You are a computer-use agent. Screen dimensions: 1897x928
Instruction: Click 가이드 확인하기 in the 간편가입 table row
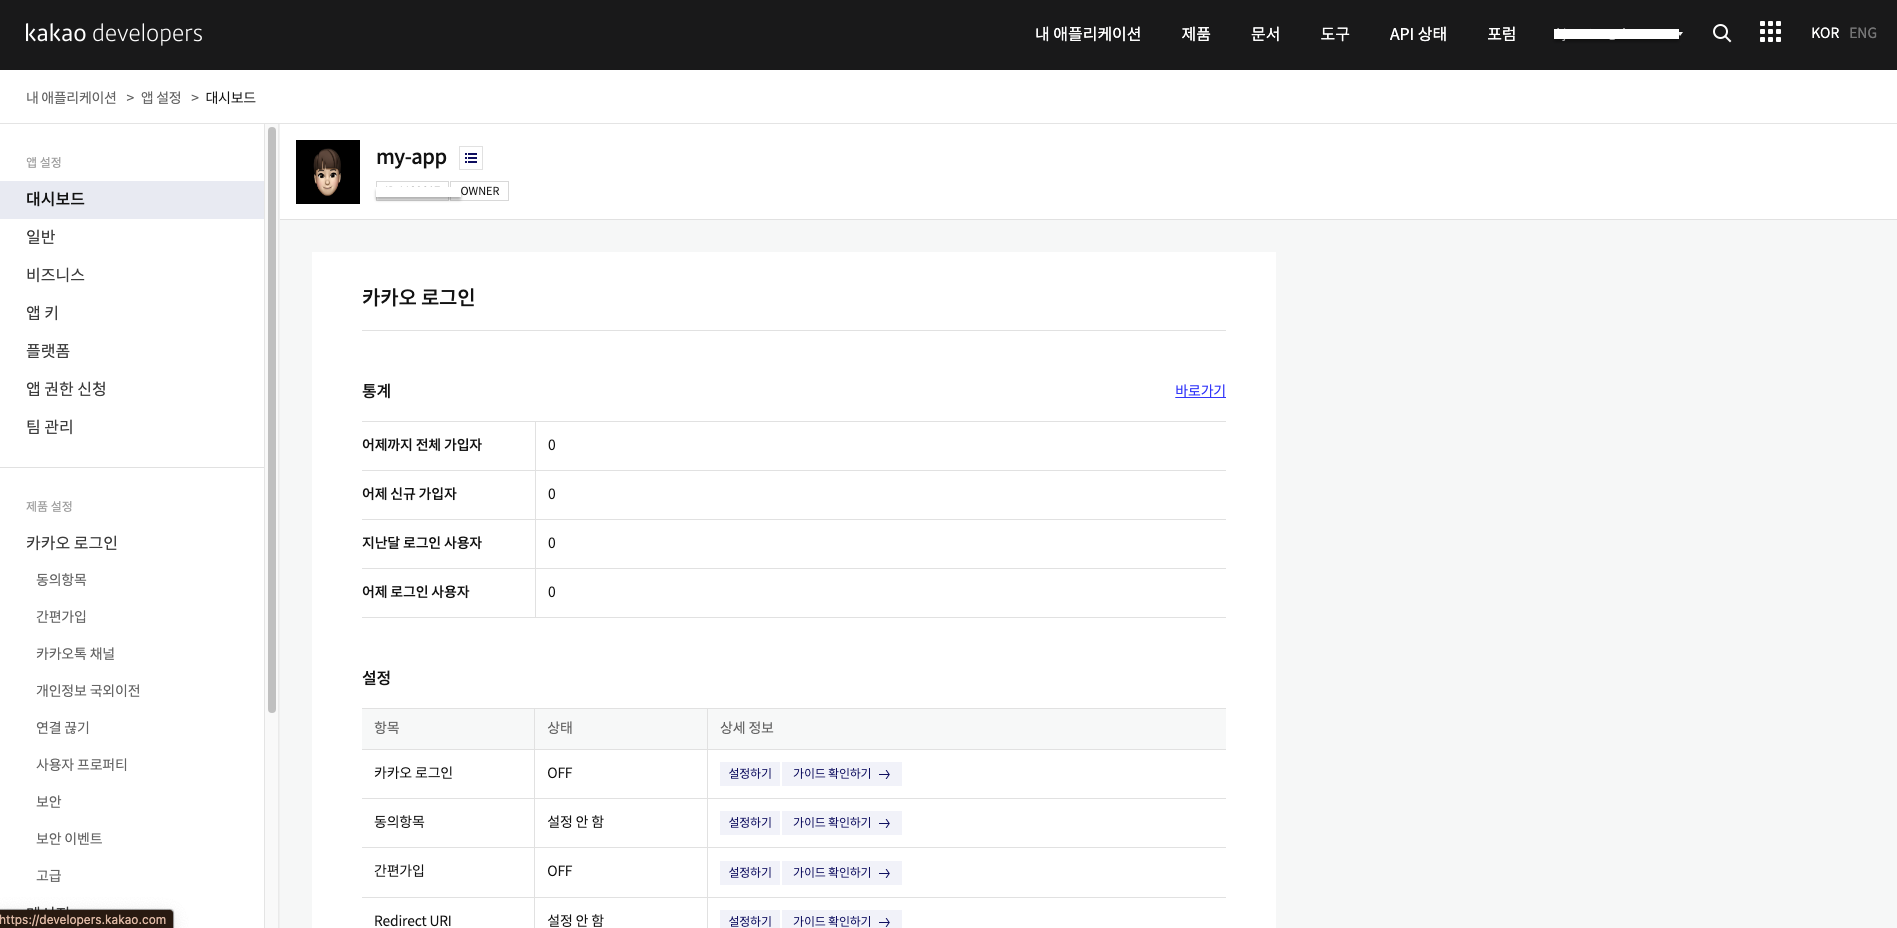tap(842, 873)
